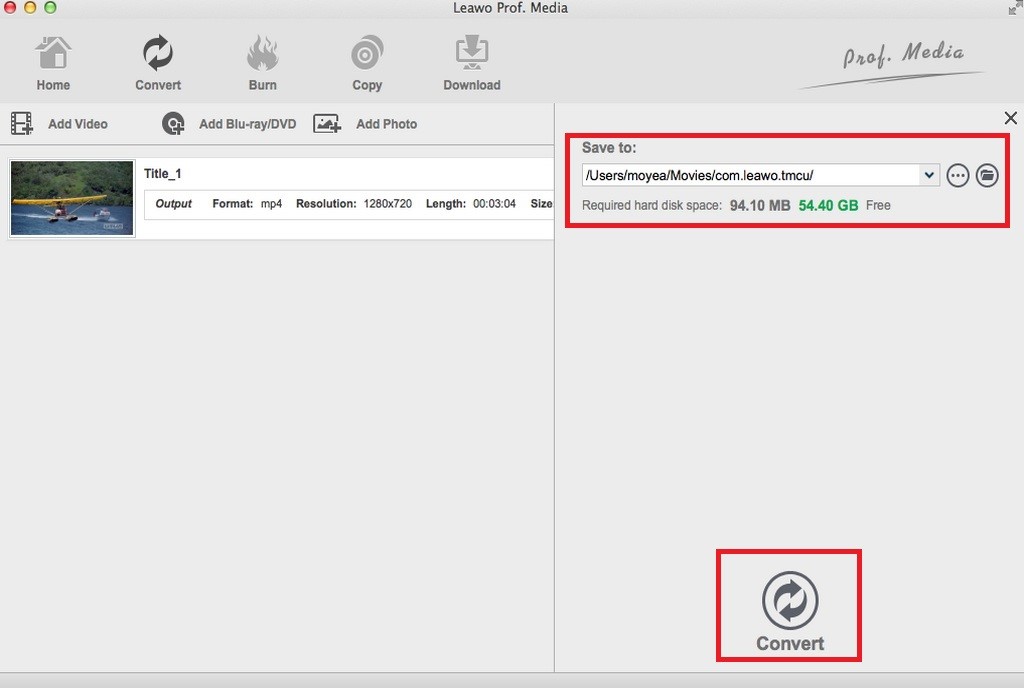Viewport: 1024px width, 688px height.
Task: Click the circular Convert arrows icon
Action: pos(788,597)
